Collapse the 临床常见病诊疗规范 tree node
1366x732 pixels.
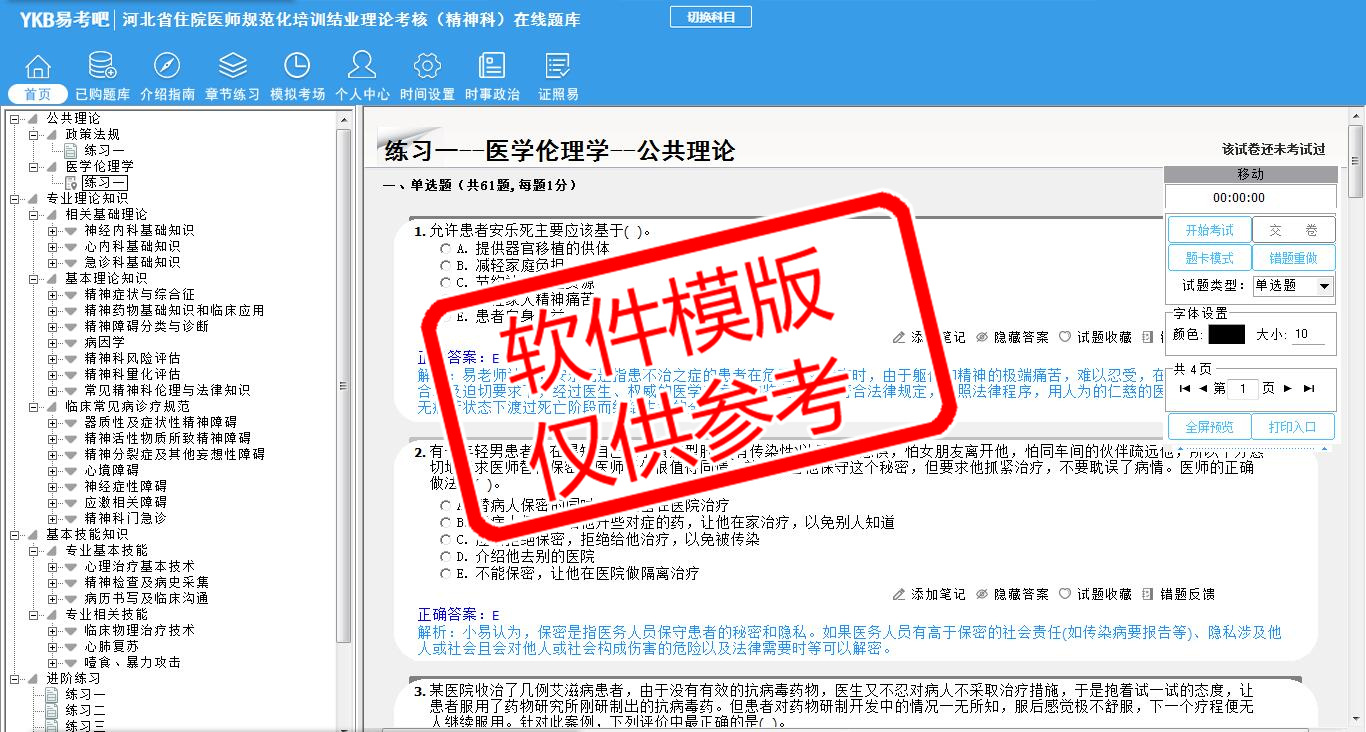(34, 407)
